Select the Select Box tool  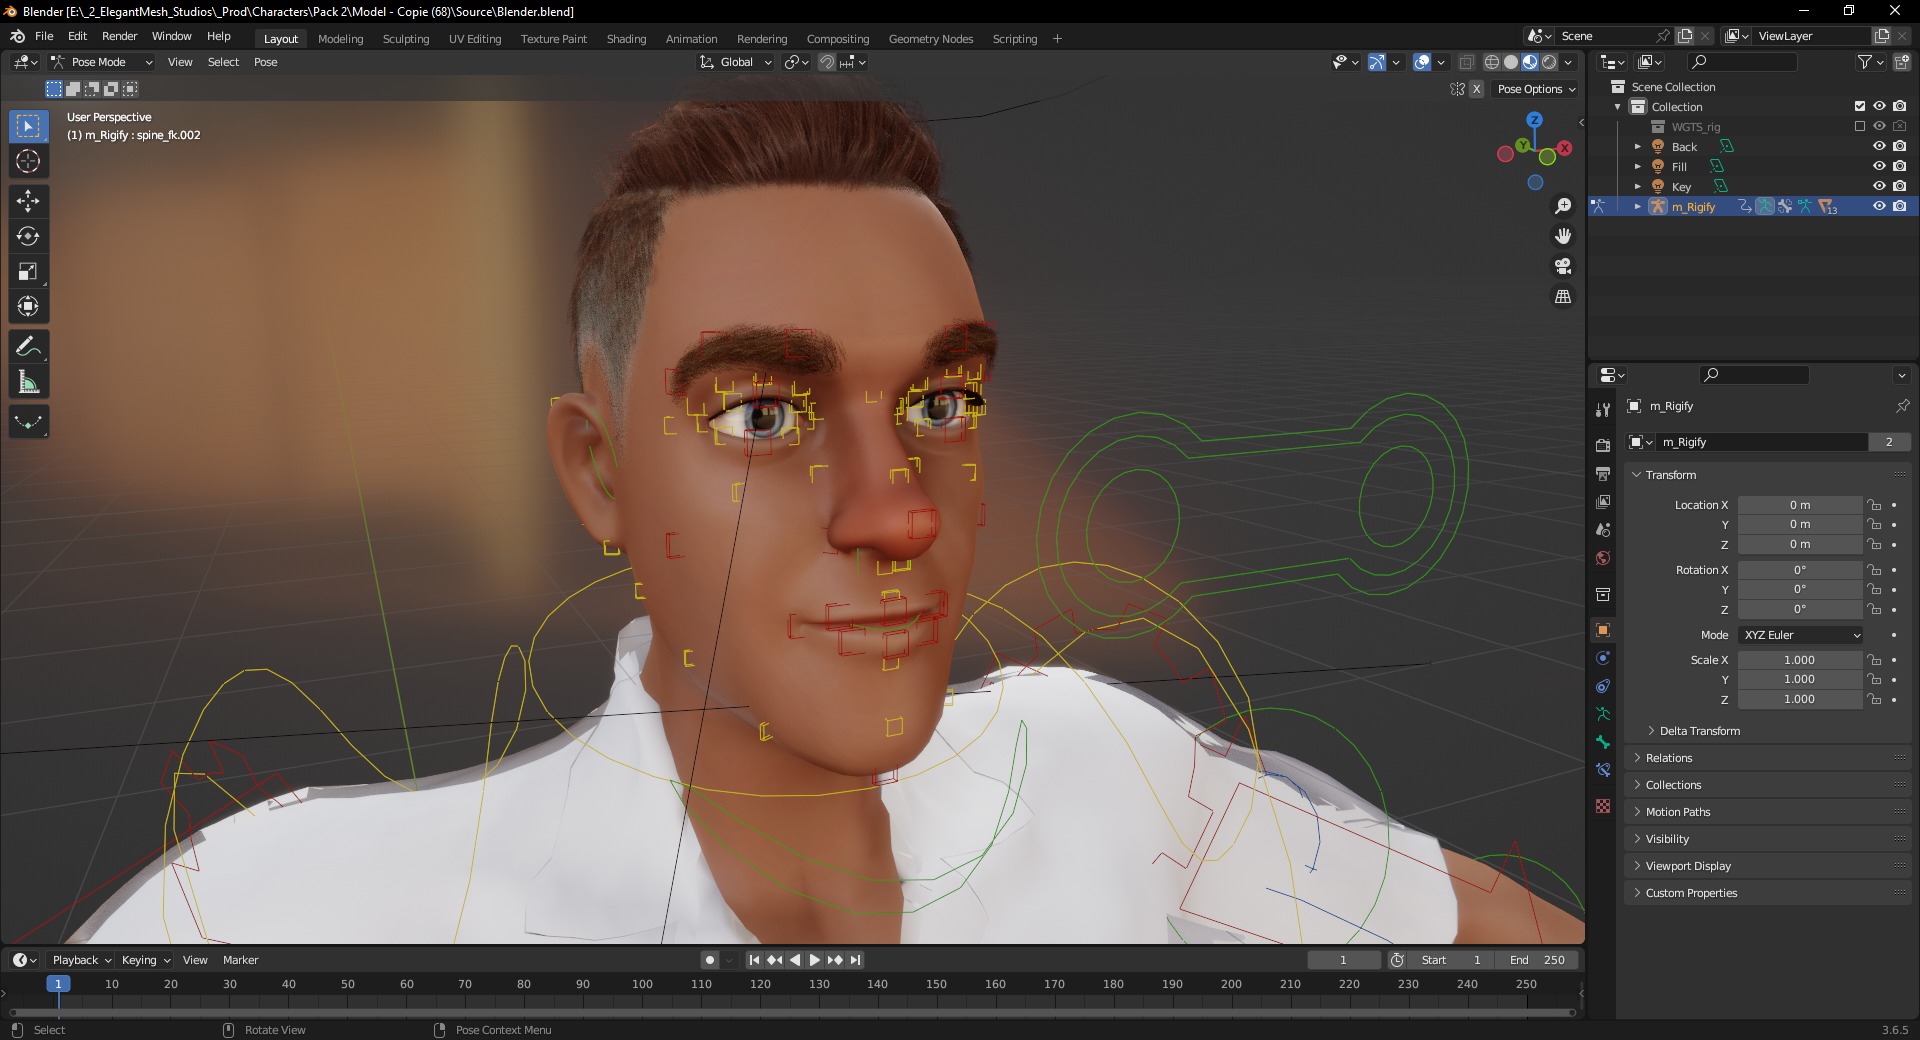point(28,126)
